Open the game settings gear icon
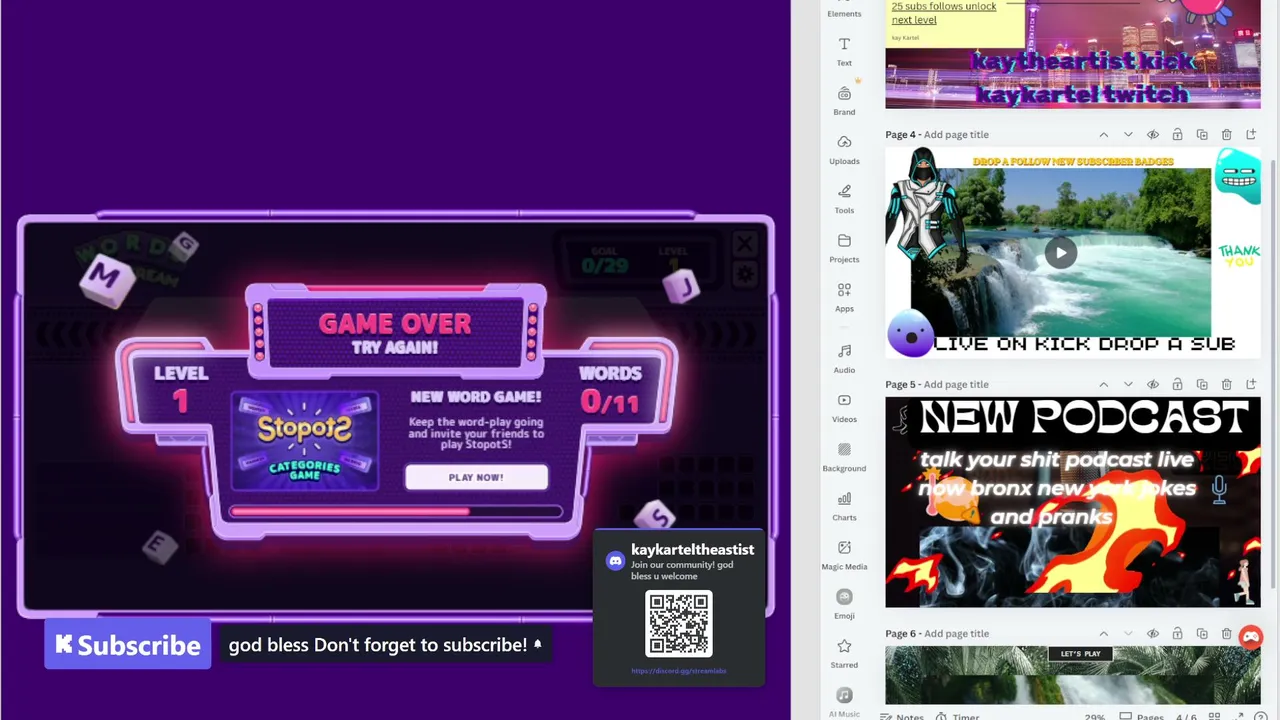 coord(745,272)
